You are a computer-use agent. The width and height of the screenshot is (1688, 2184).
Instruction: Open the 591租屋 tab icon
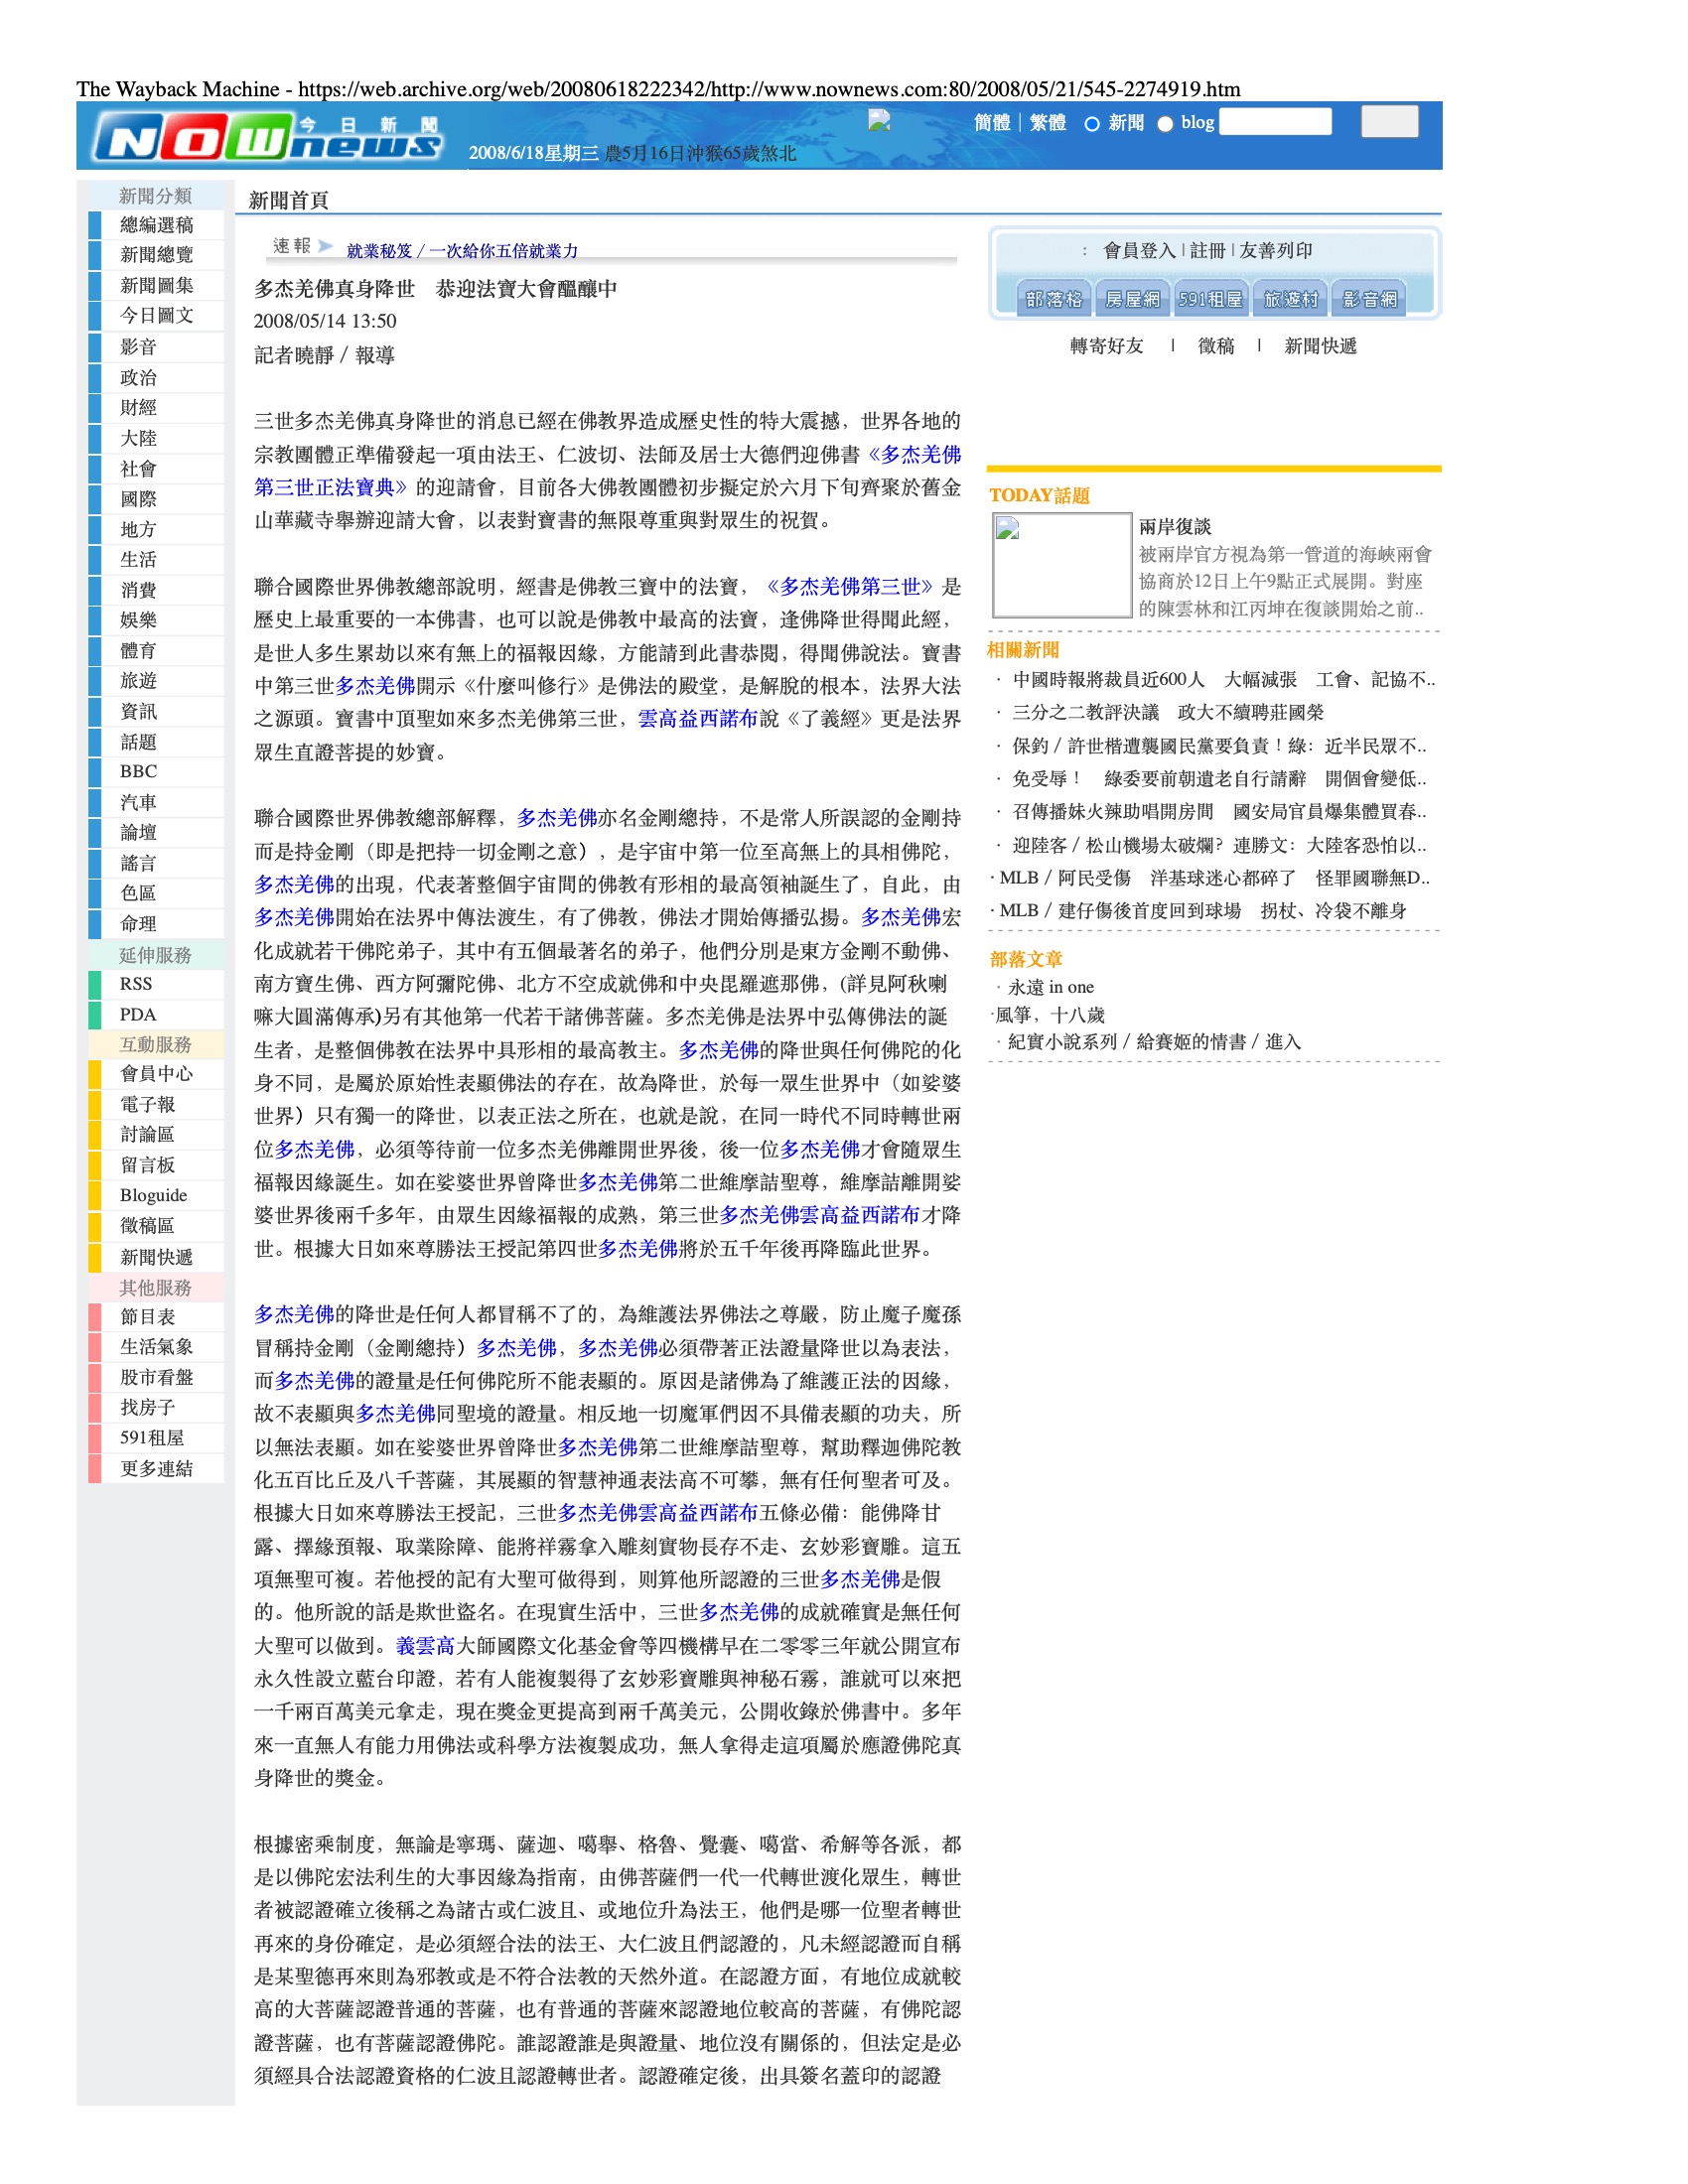point(1210,299)
